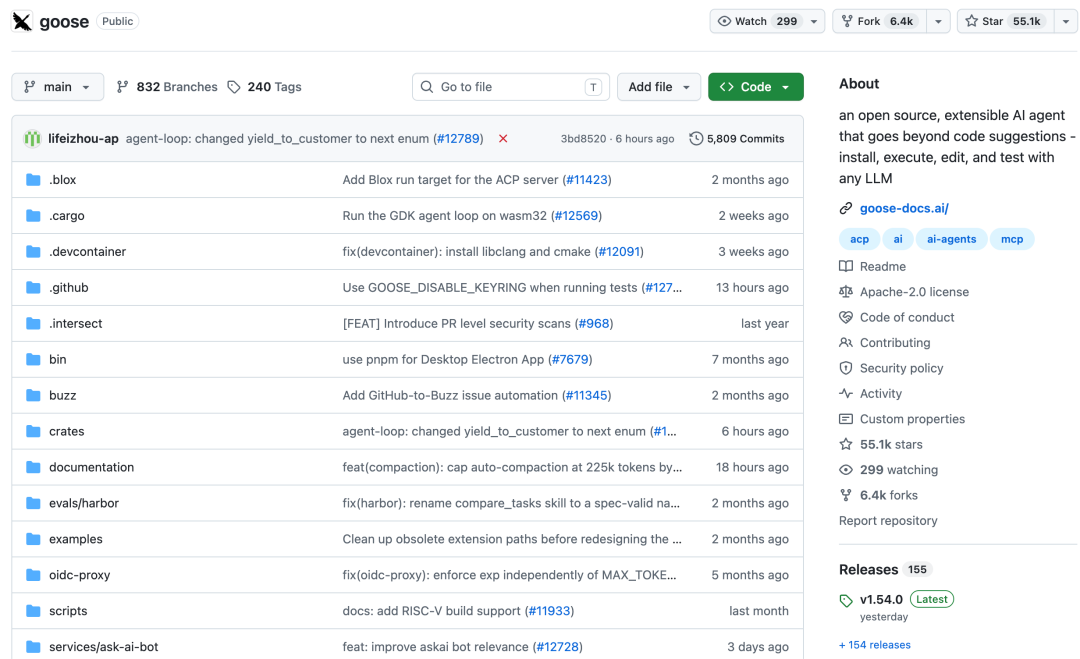1080x659 pixels.
Task: Click the book icon beside Readme
Action: click(846, 266)
